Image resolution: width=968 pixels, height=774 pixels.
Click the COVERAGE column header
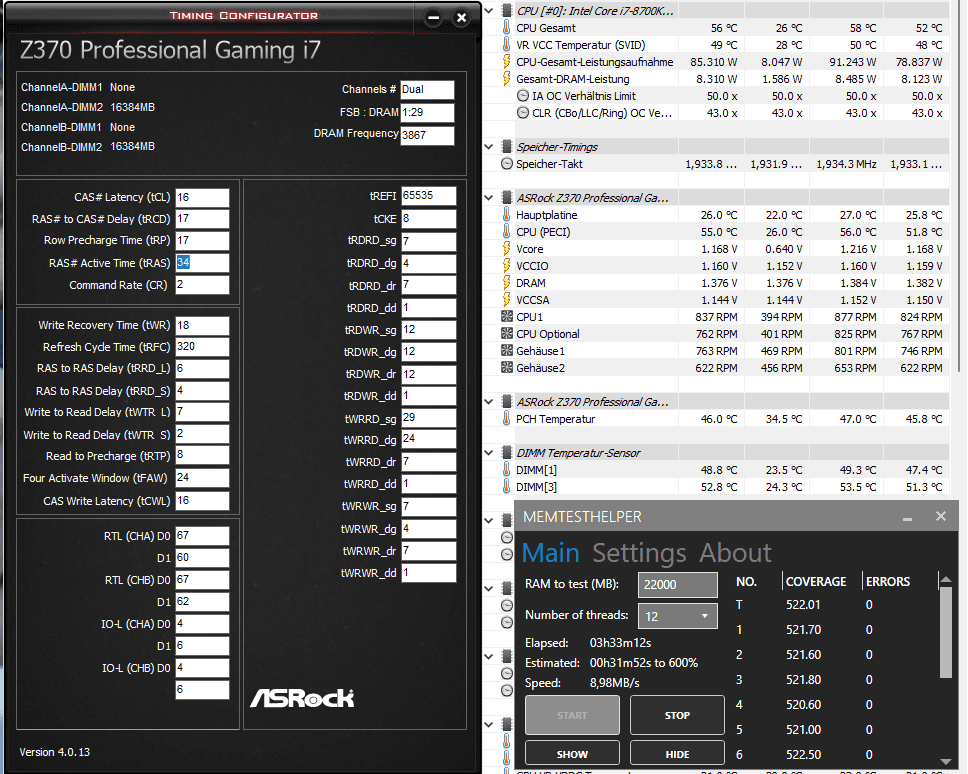[x=816, y=582]
